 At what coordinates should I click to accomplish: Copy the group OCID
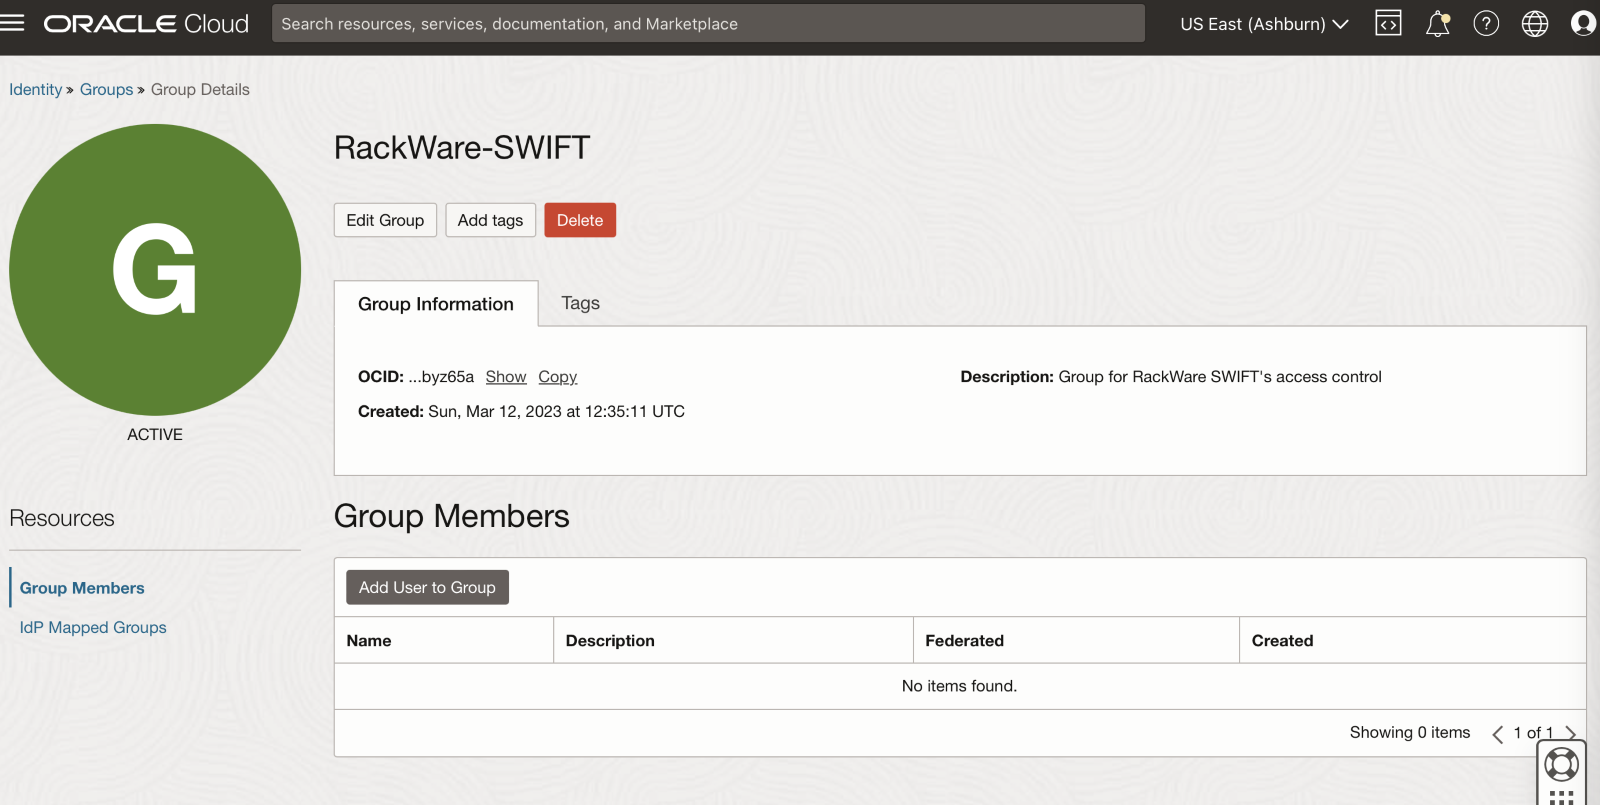558,377
